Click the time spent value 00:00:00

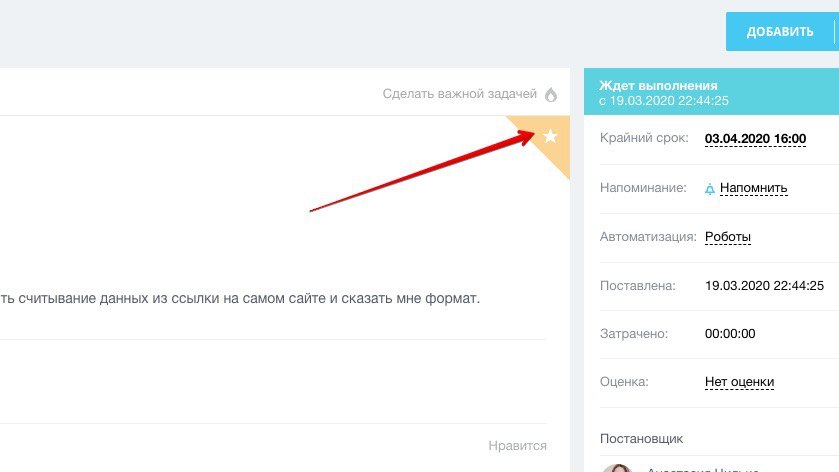(730, 333)
